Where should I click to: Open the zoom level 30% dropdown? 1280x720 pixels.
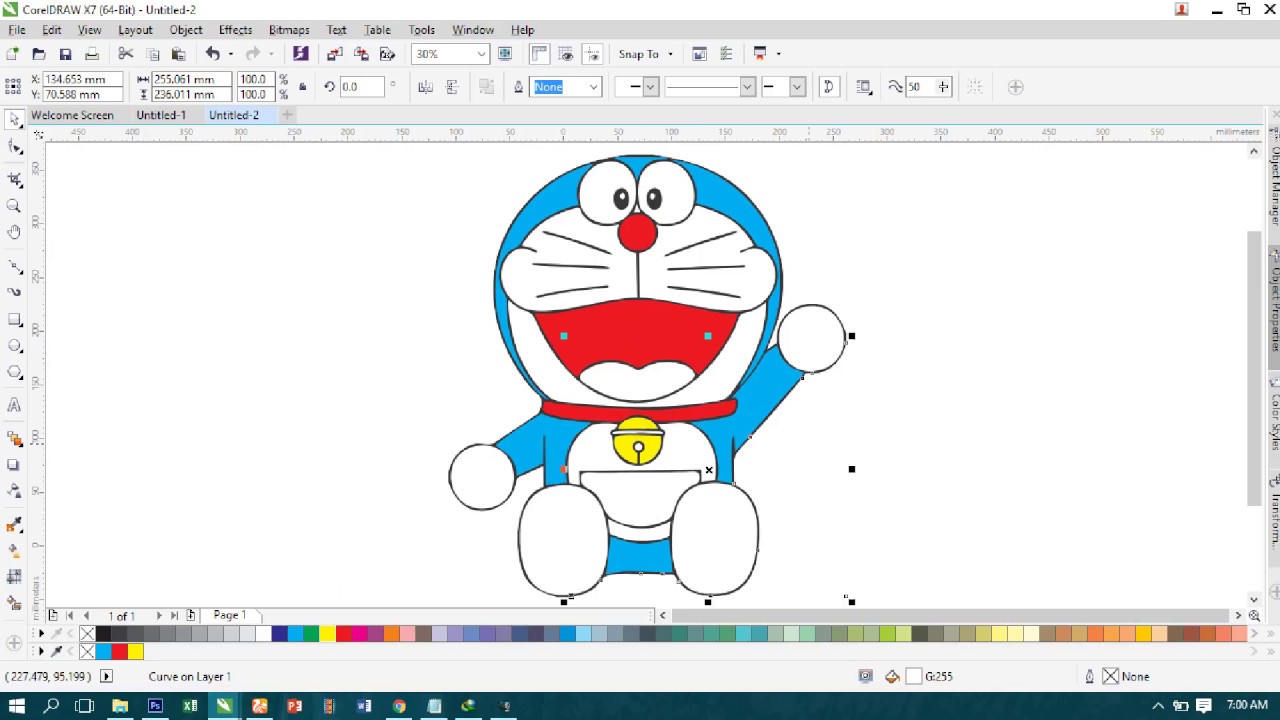click(481, 54)
